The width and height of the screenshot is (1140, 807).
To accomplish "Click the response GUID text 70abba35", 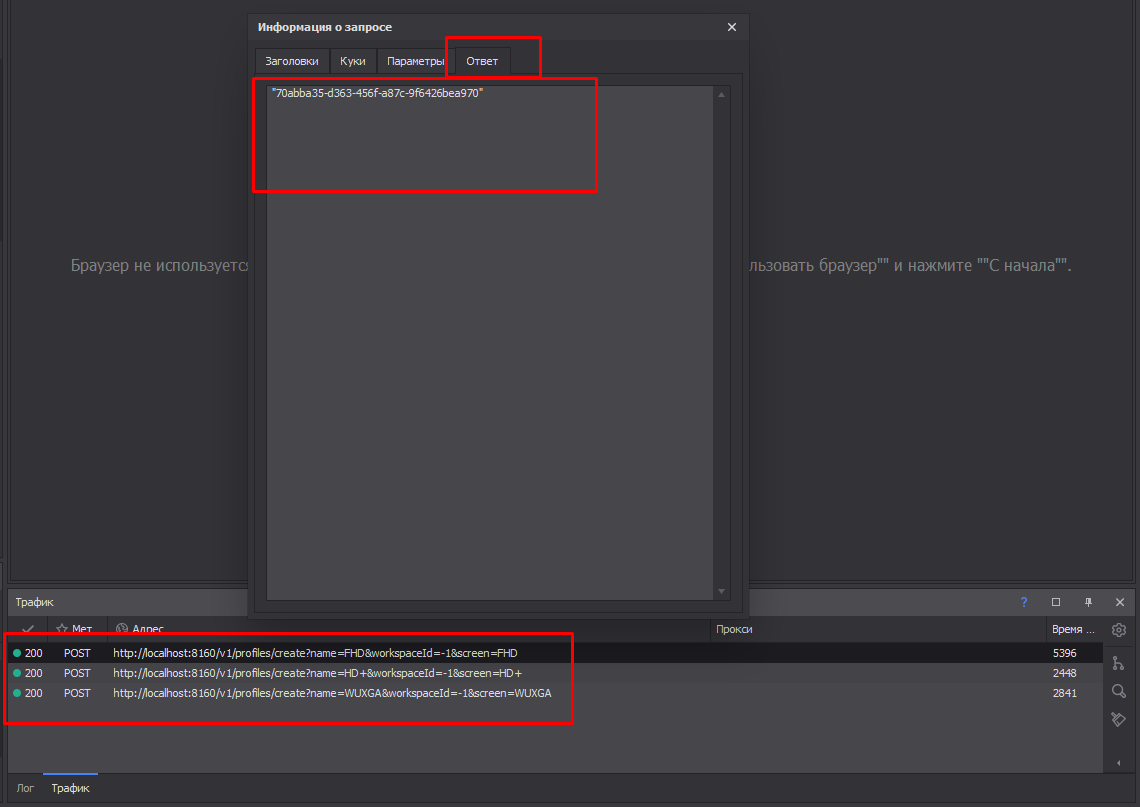I will click(377, 93).
